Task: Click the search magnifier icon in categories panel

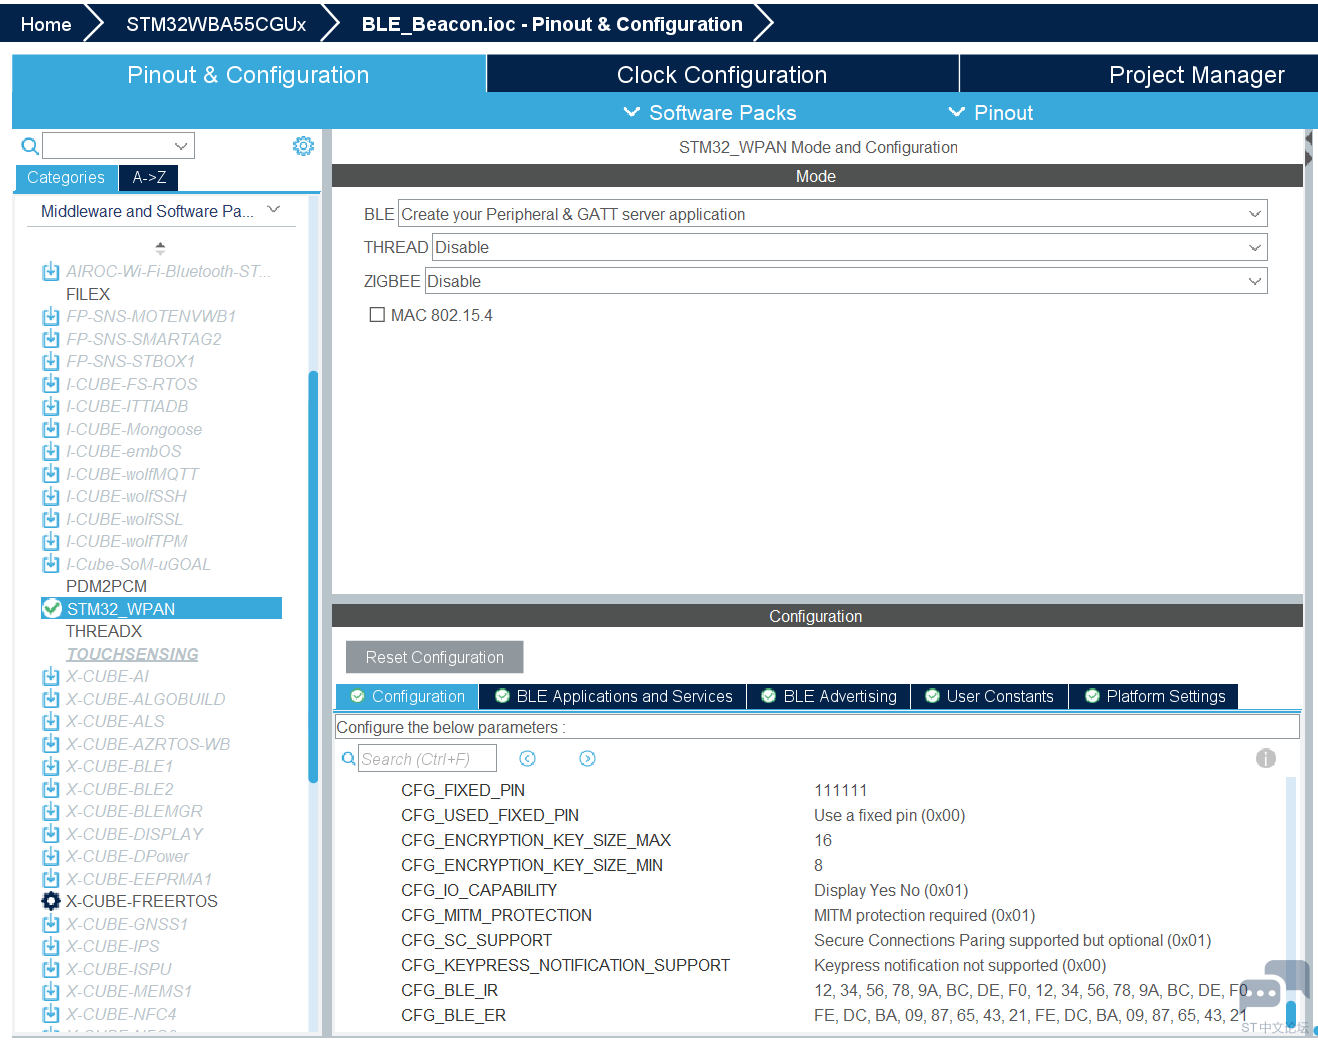Action: [30, 146]
